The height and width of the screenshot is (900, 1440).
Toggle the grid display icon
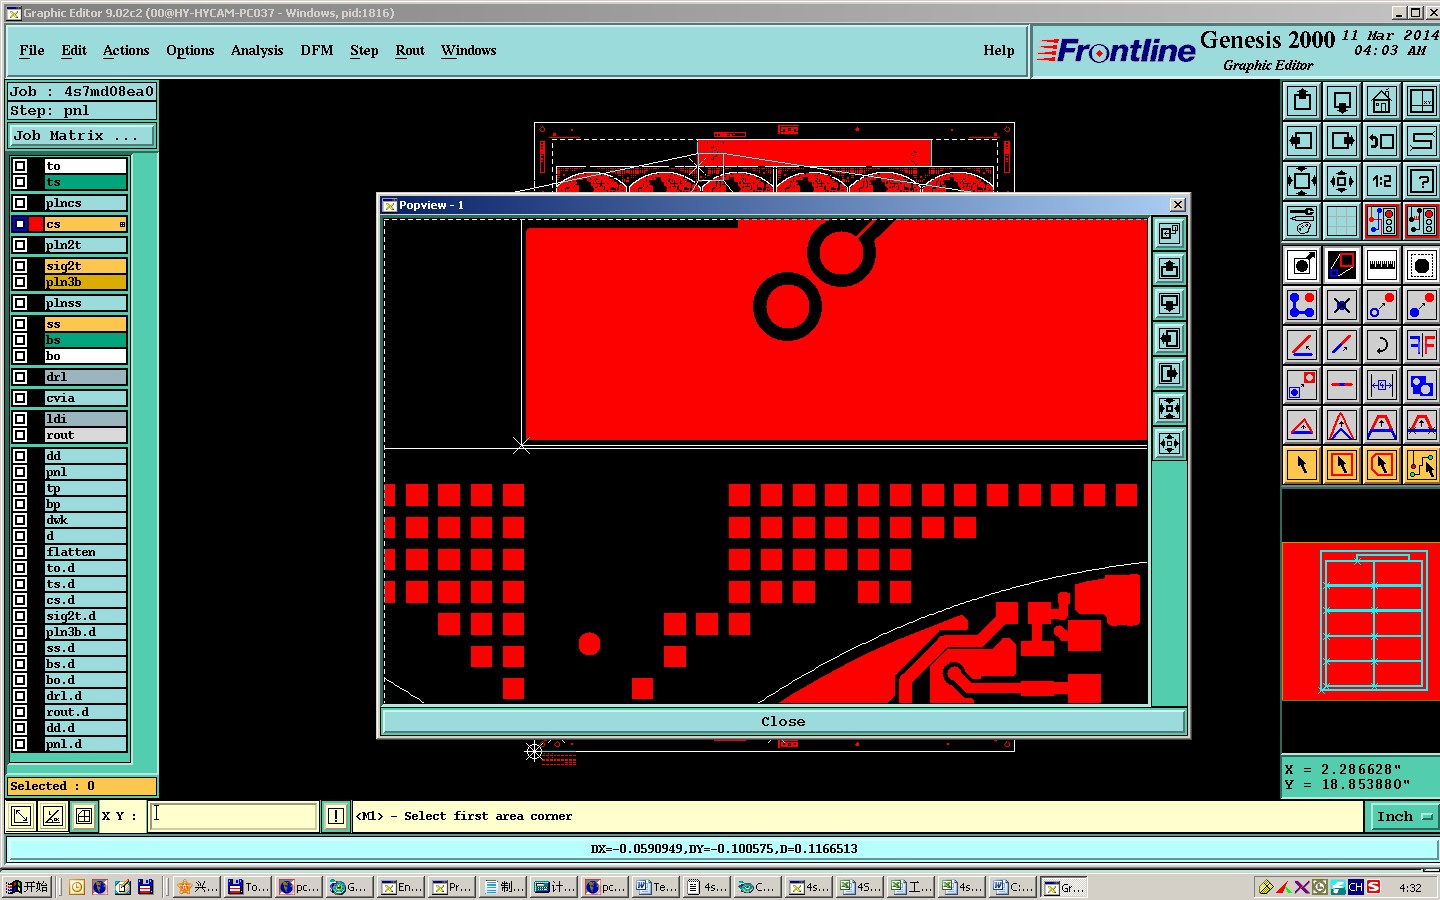(1342, 221)
